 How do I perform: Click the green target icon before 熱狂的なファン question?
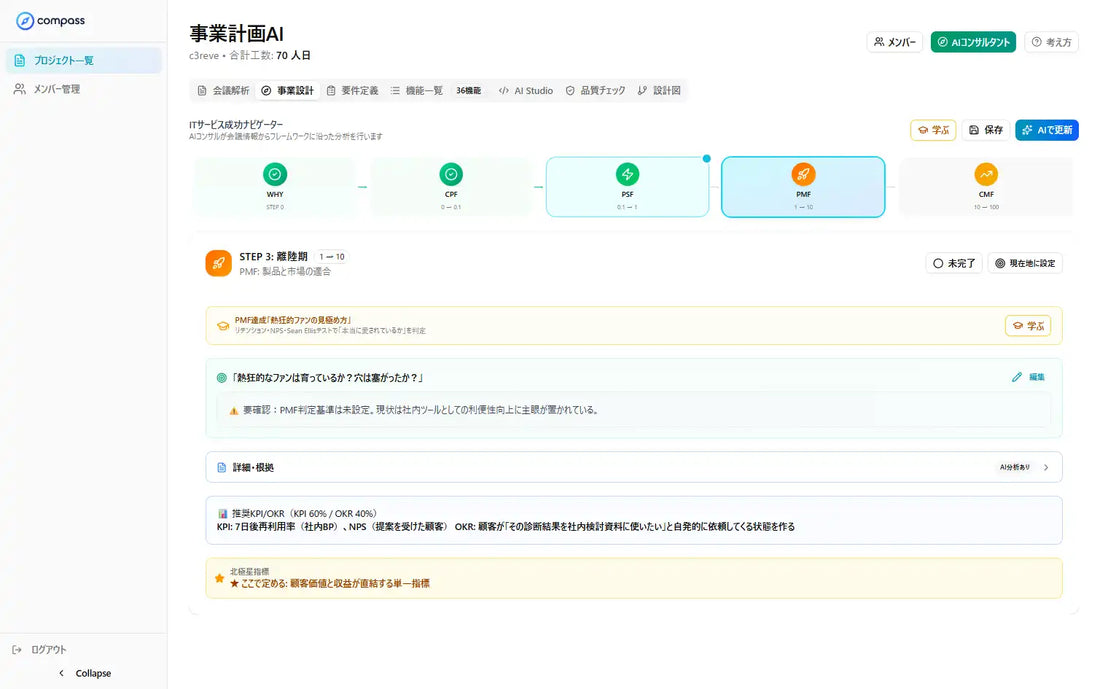[x=222, y=378]
